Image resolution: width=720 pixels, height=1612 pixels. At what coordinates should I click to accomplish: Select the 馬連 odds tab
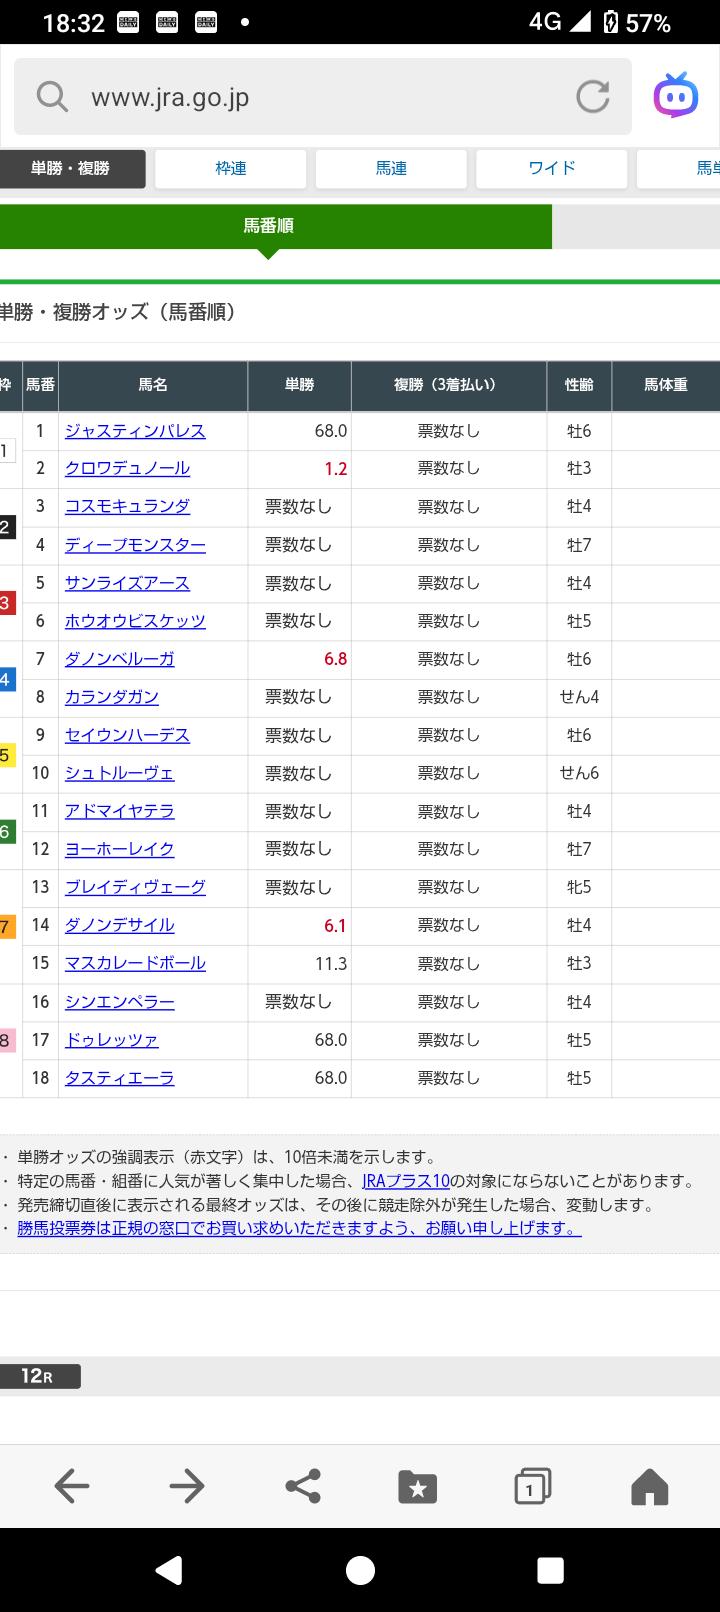point(391,169)
